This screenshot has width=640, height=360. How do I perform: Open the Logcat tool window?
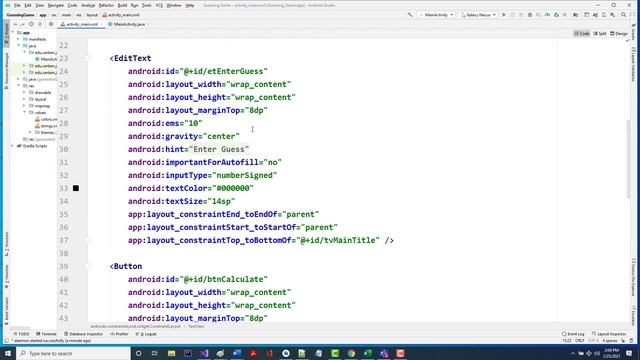click(146, 334)
